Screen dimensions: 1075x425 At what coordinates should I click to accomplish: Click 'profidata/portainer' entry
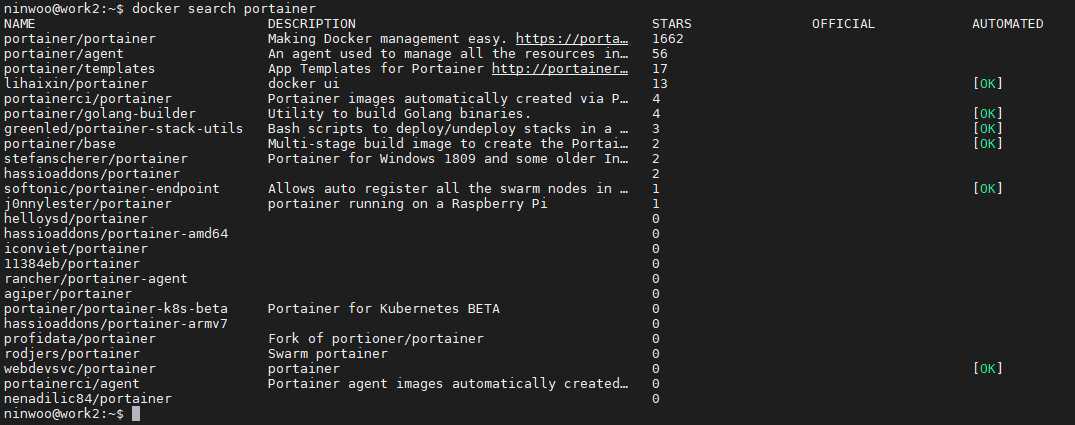tap(80, 339)
